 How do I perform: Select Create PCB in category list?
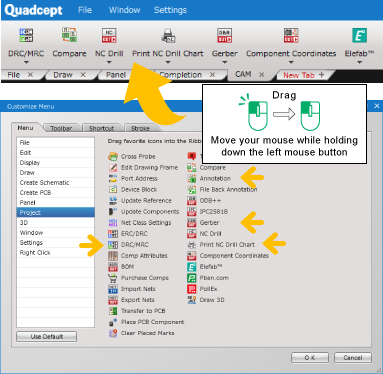pos(56,193)
